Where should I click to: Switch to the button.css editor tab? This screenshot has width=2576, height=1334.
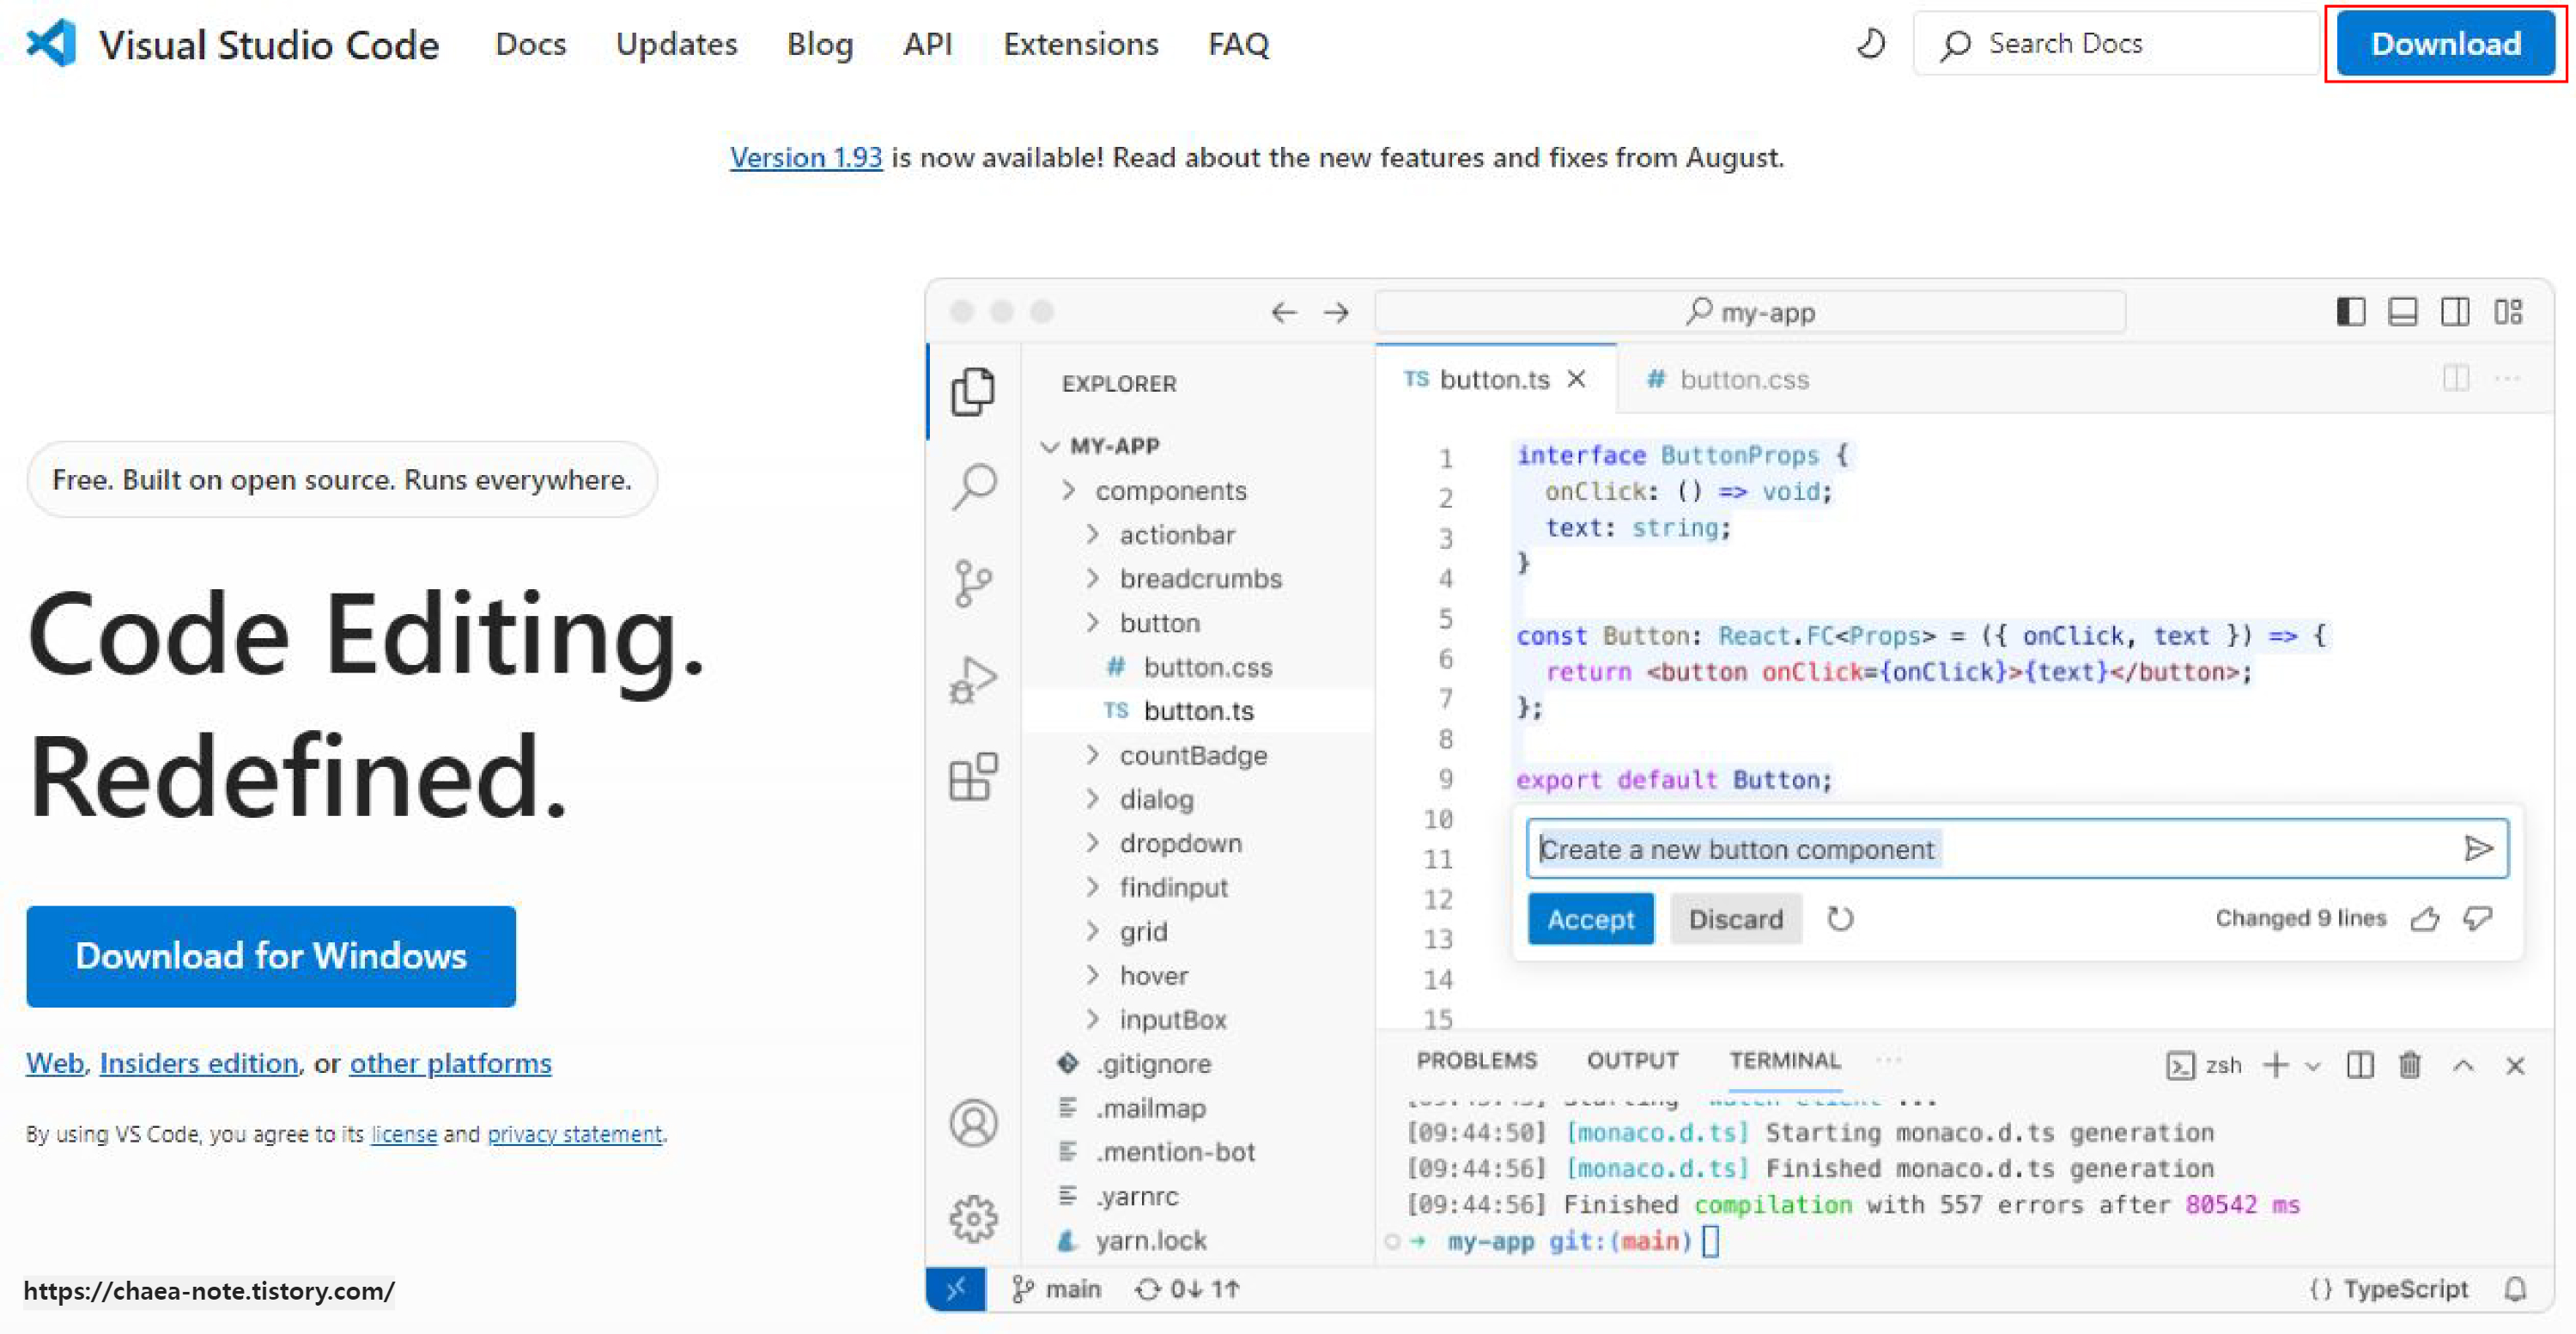pyautogui.click(x=1728, y=379)
